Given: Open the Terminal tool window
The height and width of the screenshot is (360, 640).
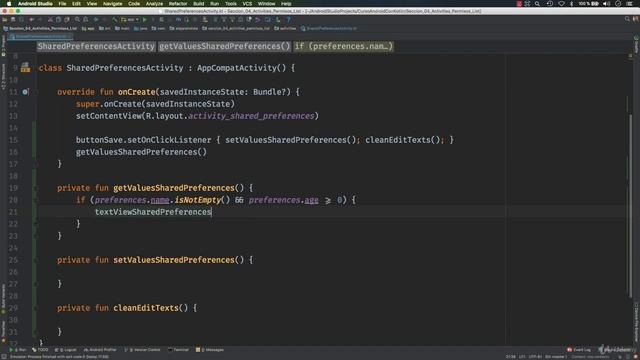Looking at the screenshot, I should [x=178, y=350].
